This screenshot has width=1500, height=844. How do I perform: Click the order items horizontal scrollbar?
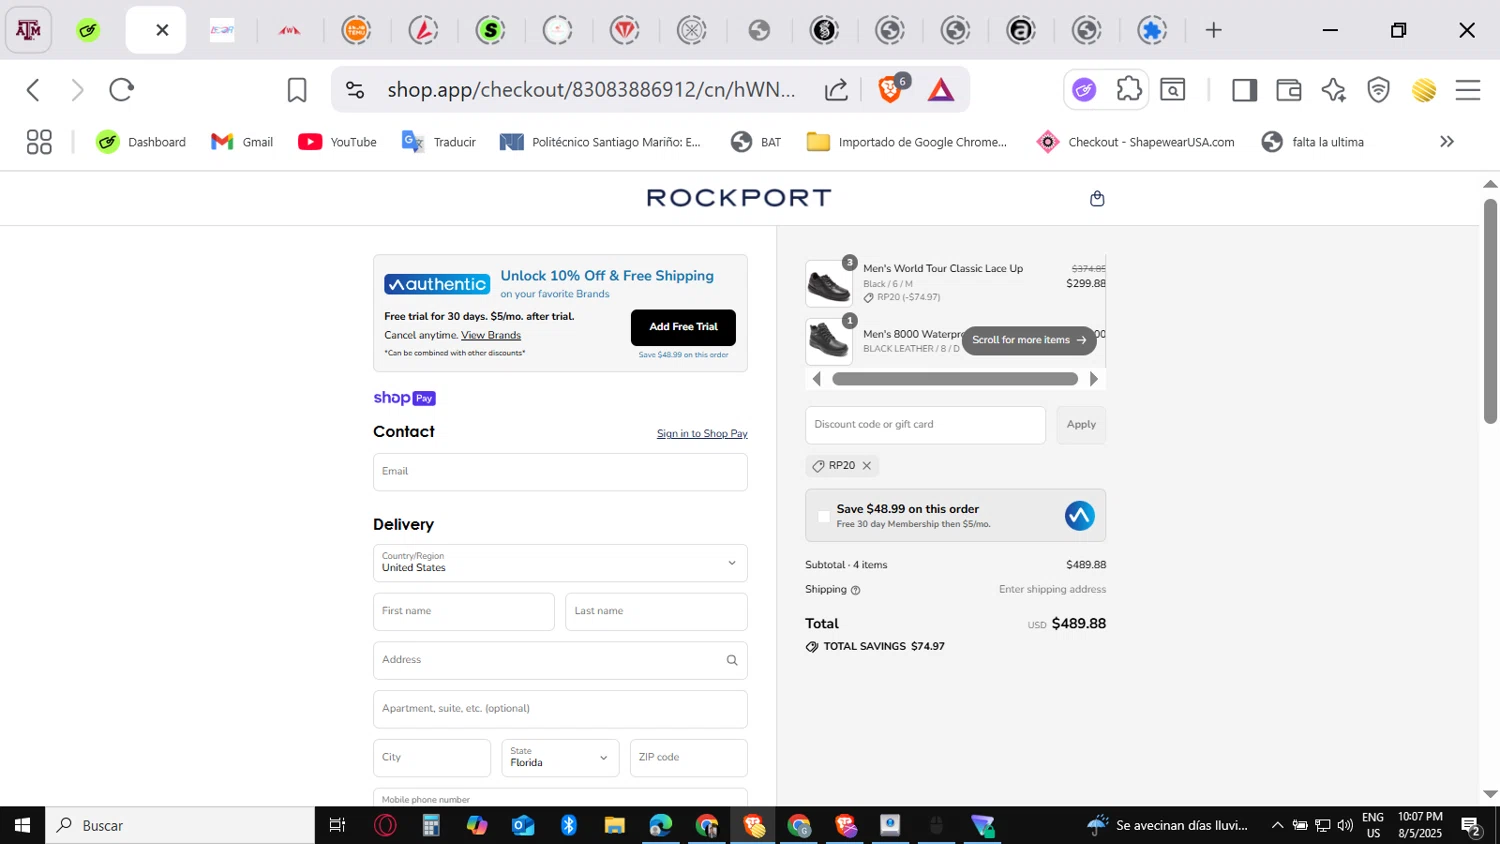955,379
